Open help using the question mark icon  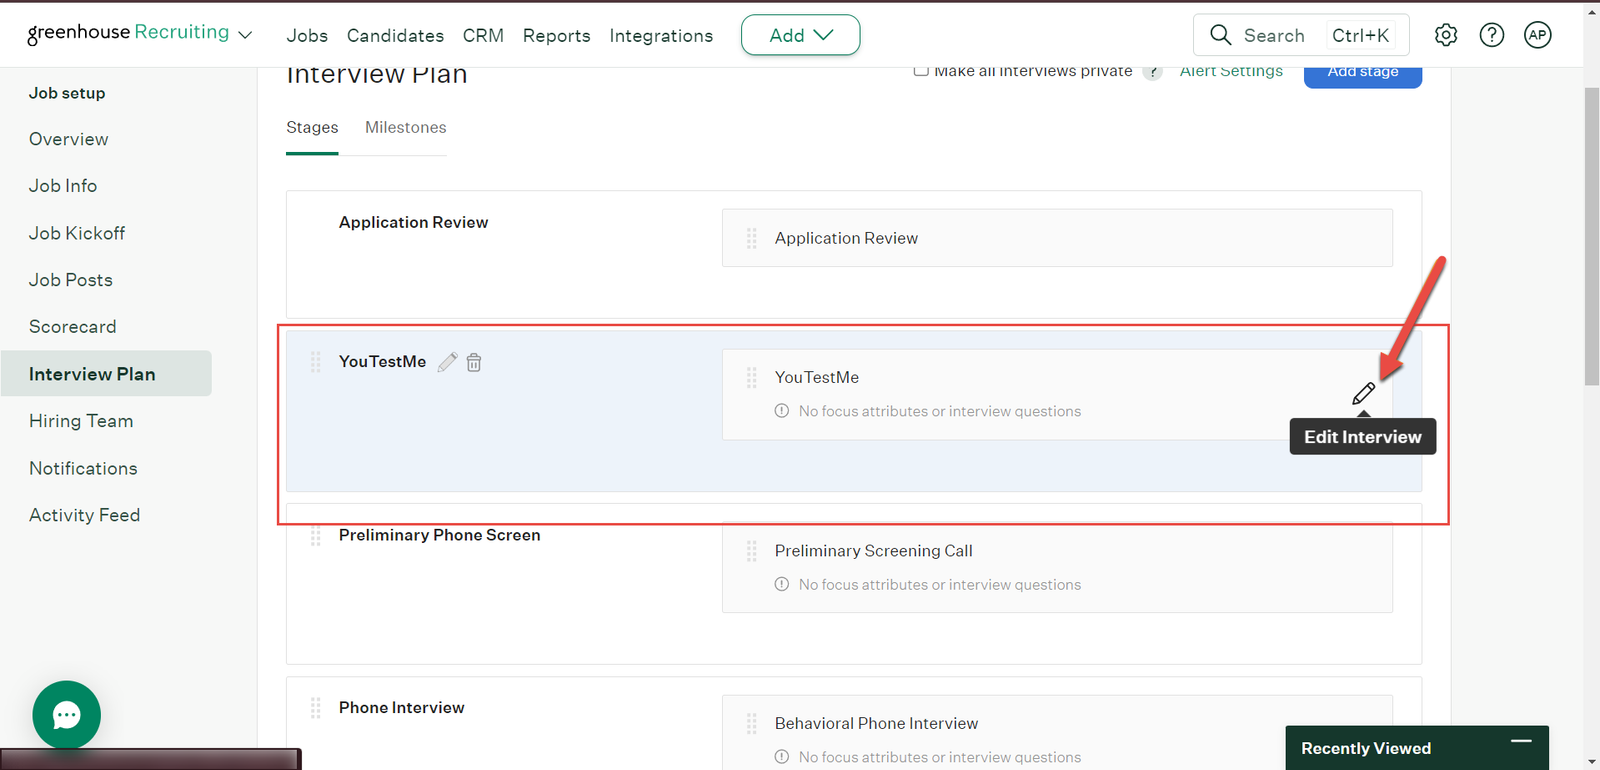(1492, 35)
